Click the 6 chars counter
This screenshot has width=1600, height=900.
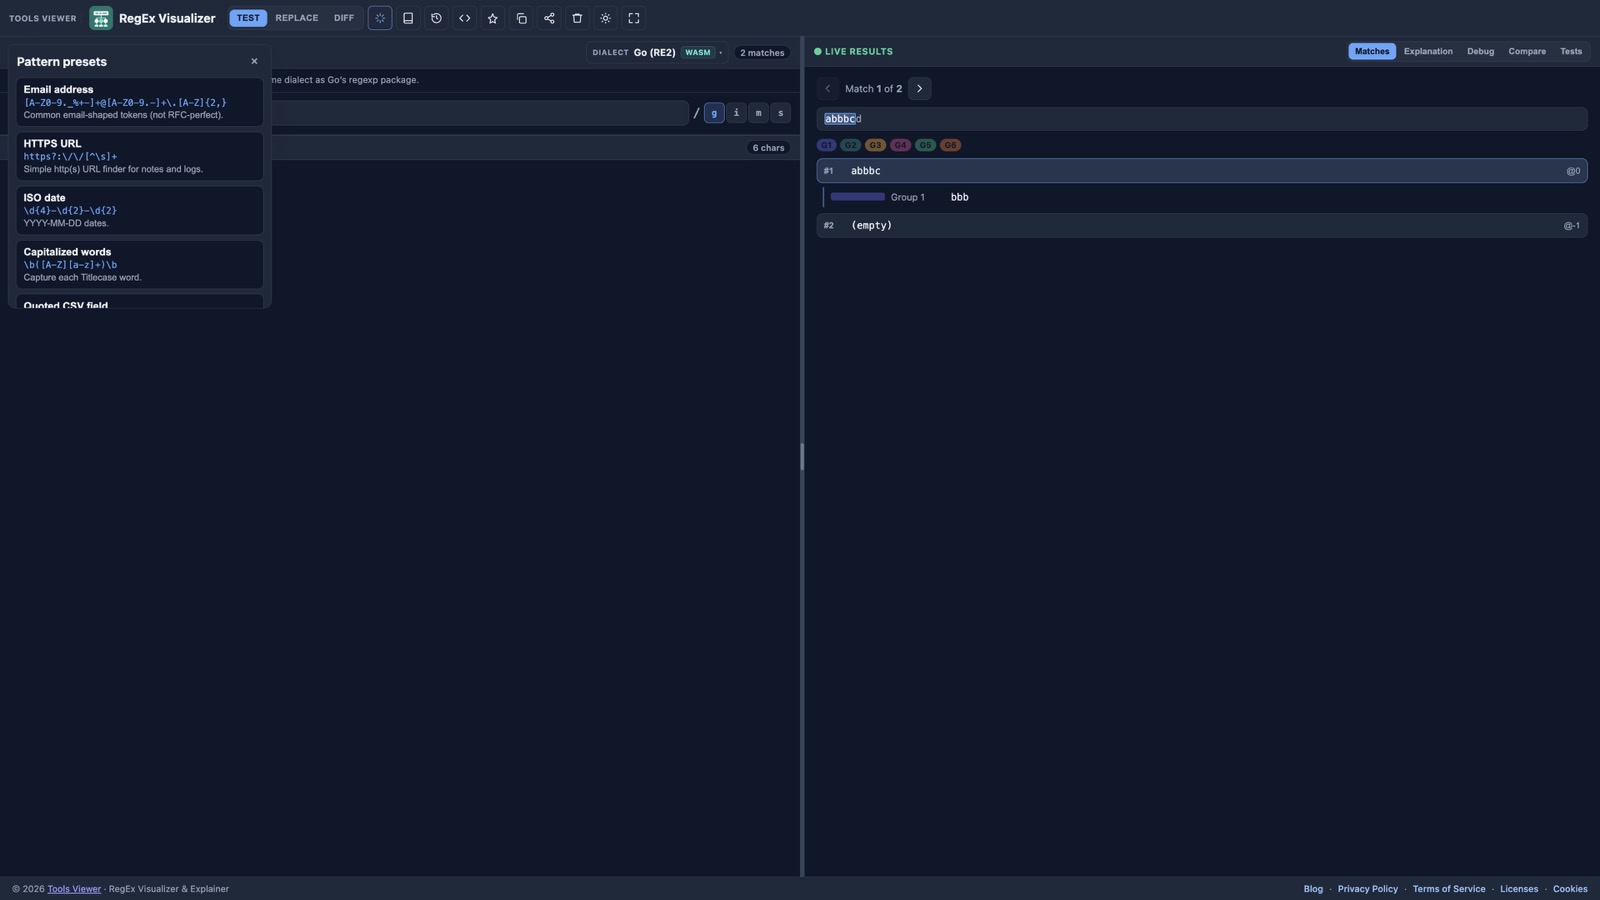click(768, 148)
